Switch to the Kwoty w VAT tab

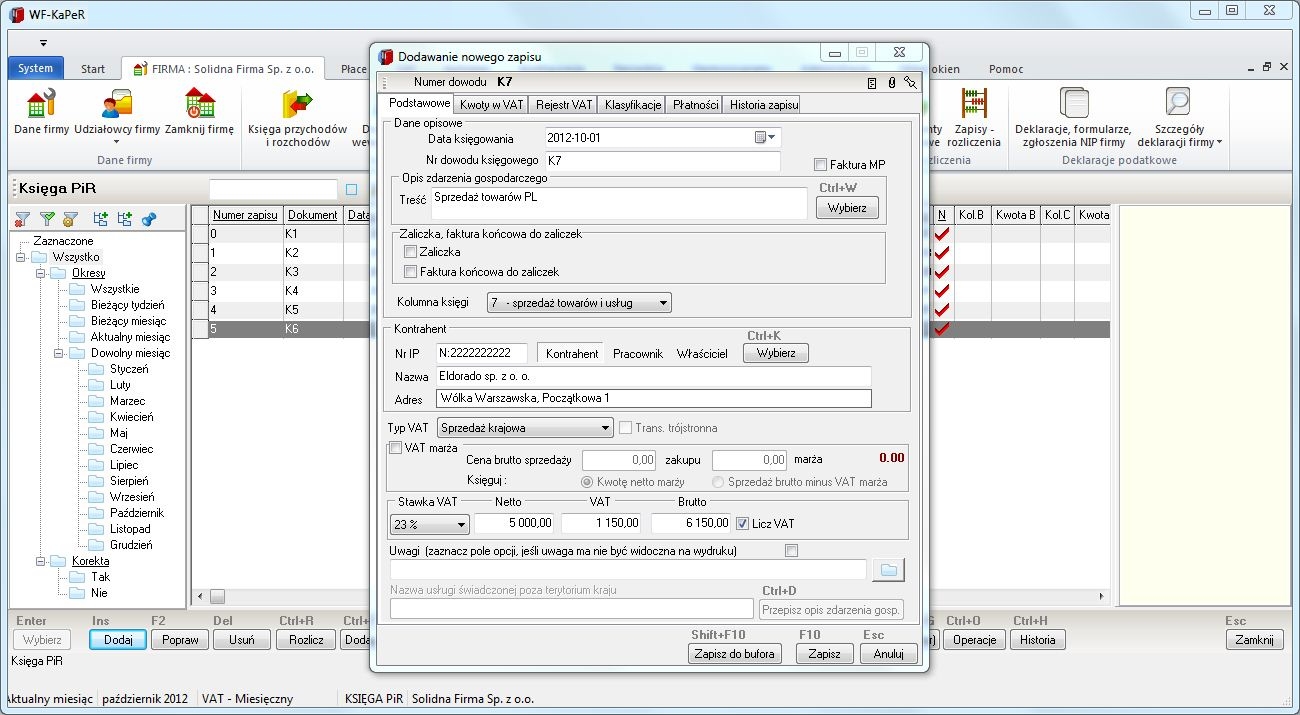(x=492, y=105)
